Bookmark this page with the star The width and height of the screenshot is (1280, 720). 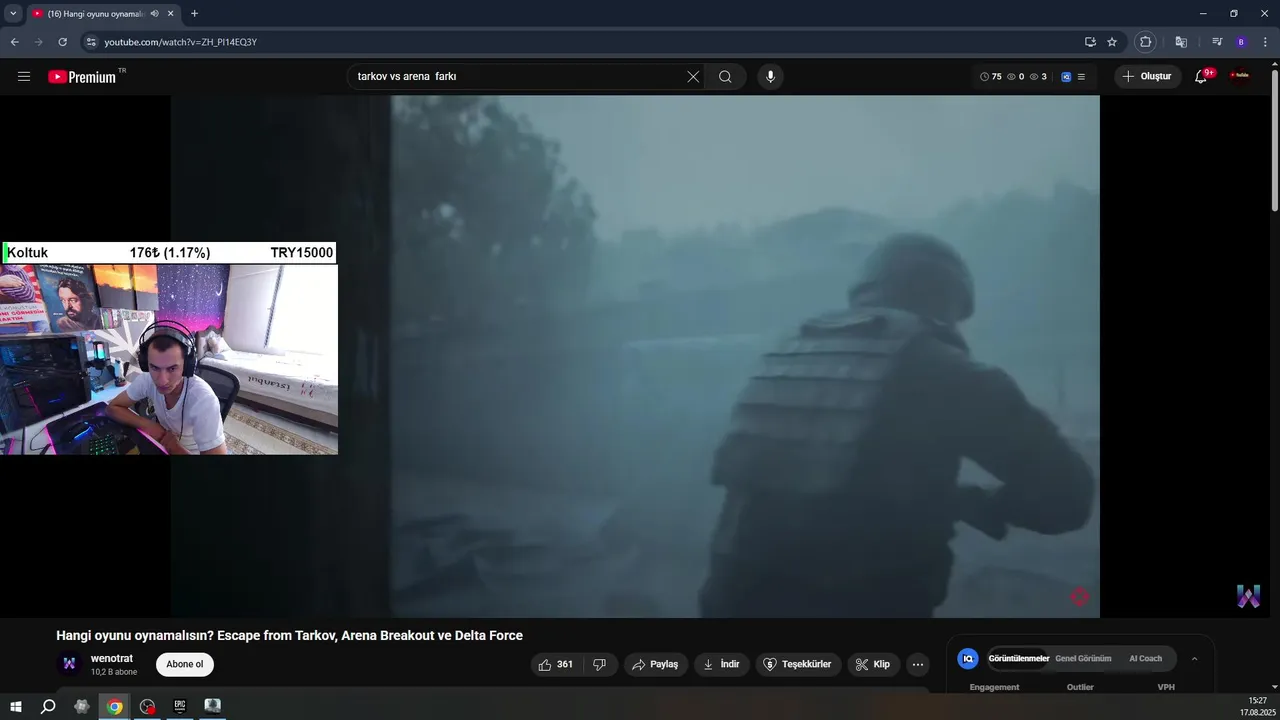click(x=1112, y=42)
